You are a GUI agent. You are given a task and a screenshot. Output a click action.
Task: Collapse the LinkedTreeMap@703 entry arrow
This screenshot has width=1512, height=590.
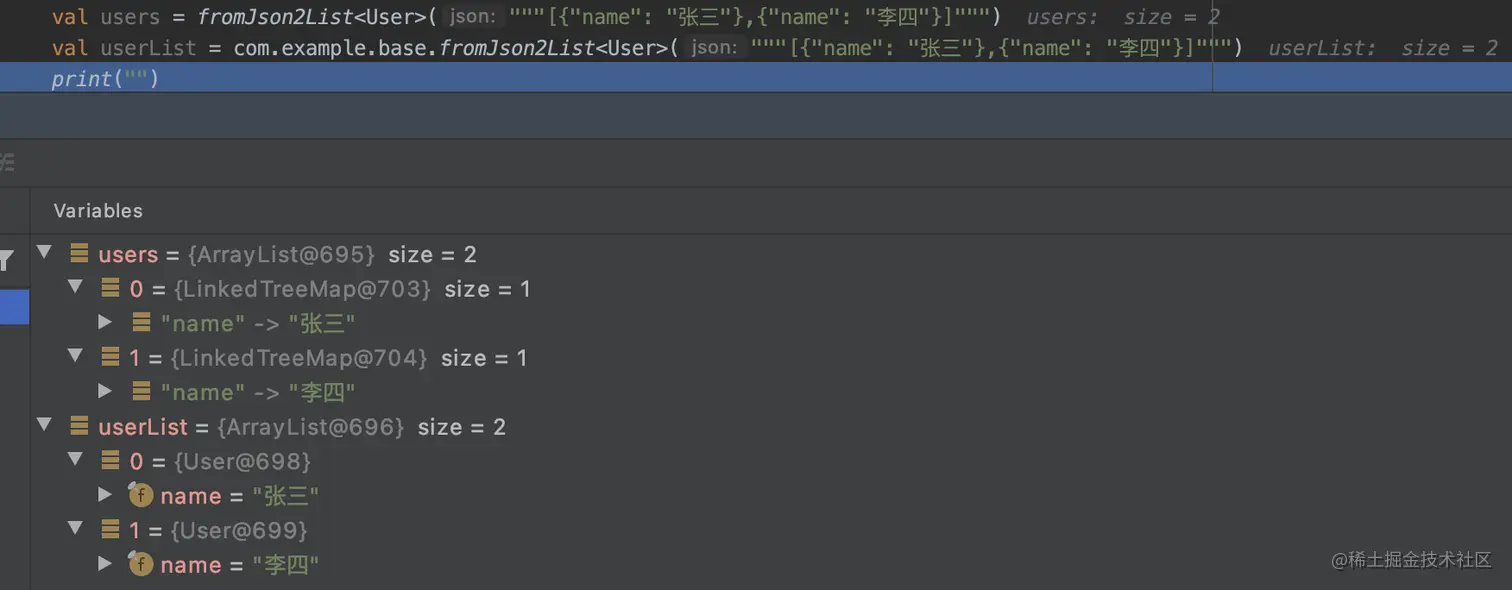(75, 287)
